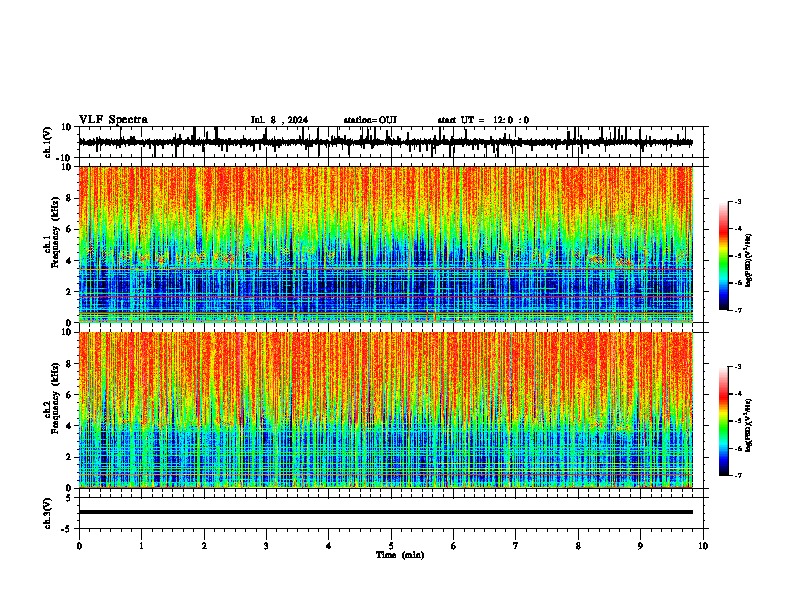The image size is (792, 612).
Task: Click inside the ch.2 spectrogram panel
Action: [x=386, y=410]
